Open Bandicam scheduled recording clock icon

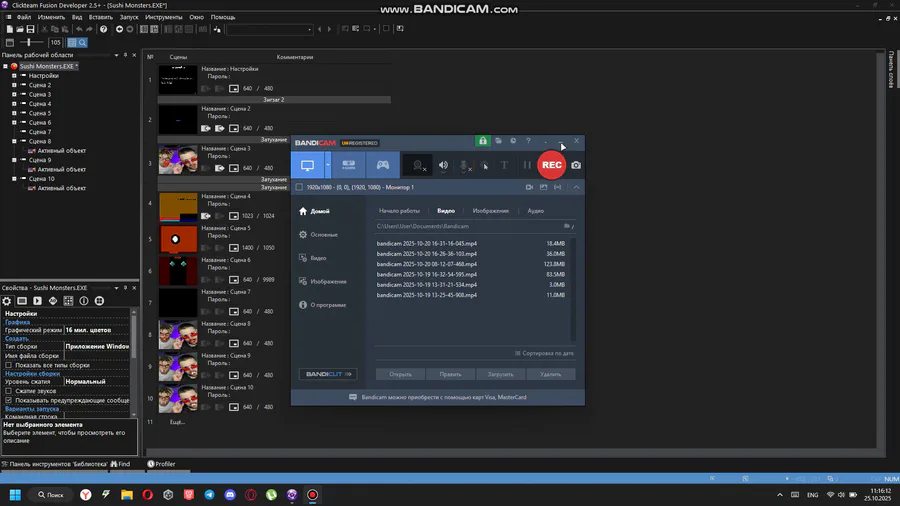513,141
